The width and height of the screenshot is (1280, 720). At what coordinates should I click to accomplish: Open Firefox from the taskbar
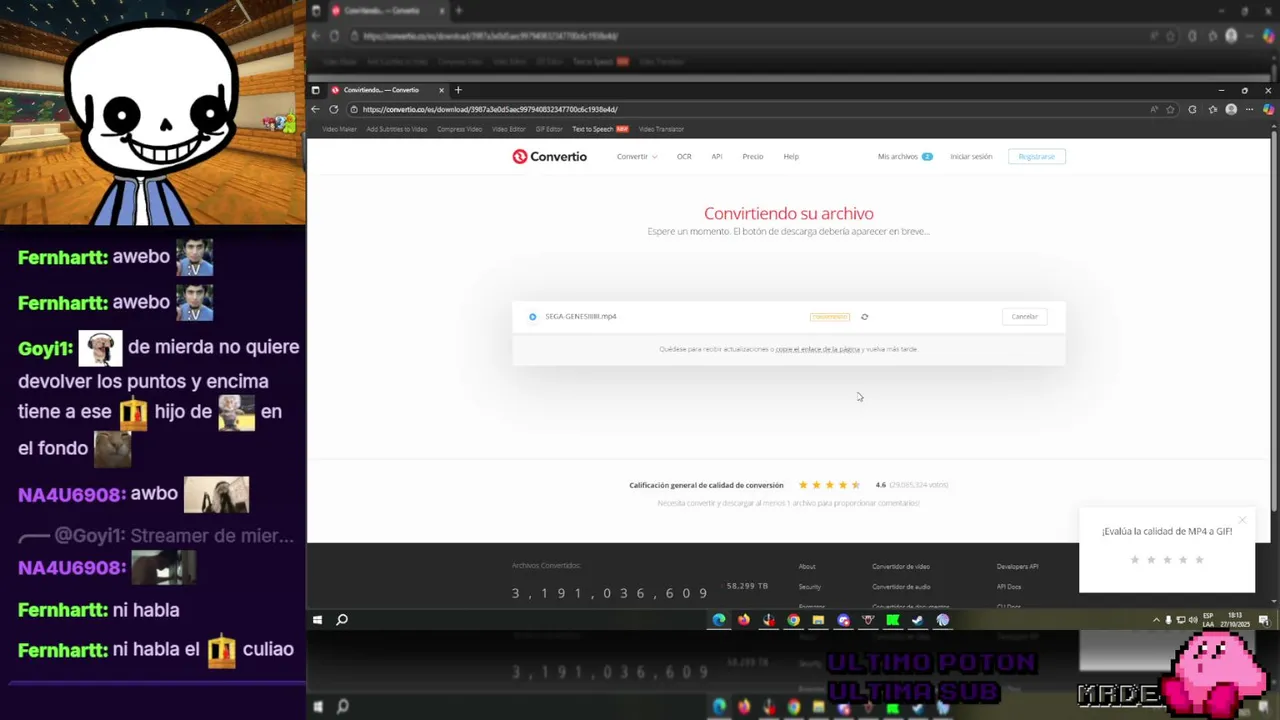point(744,620)
